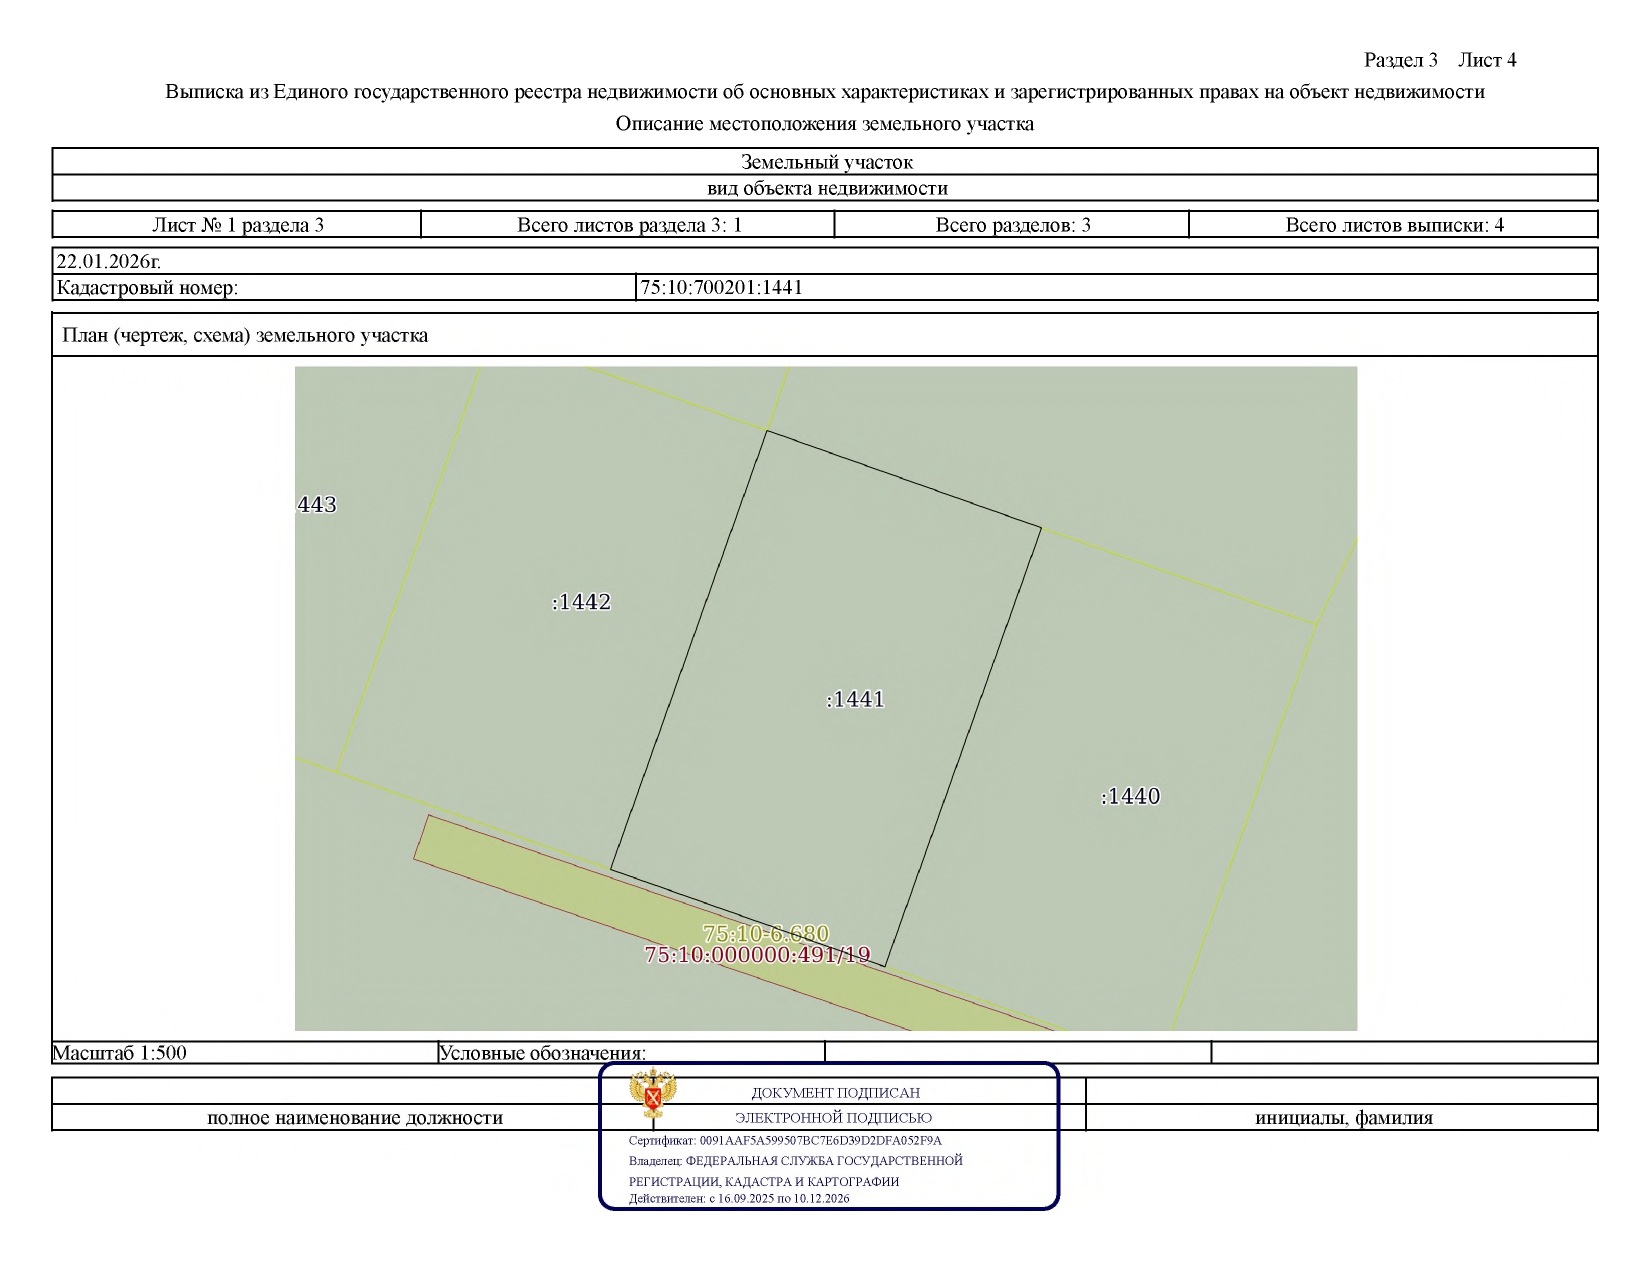This screenshot has height=1275, width=1650.
Task: Click the date 22.01.2026г. cell
Action: pyautogui.click(x=825, y=261)
